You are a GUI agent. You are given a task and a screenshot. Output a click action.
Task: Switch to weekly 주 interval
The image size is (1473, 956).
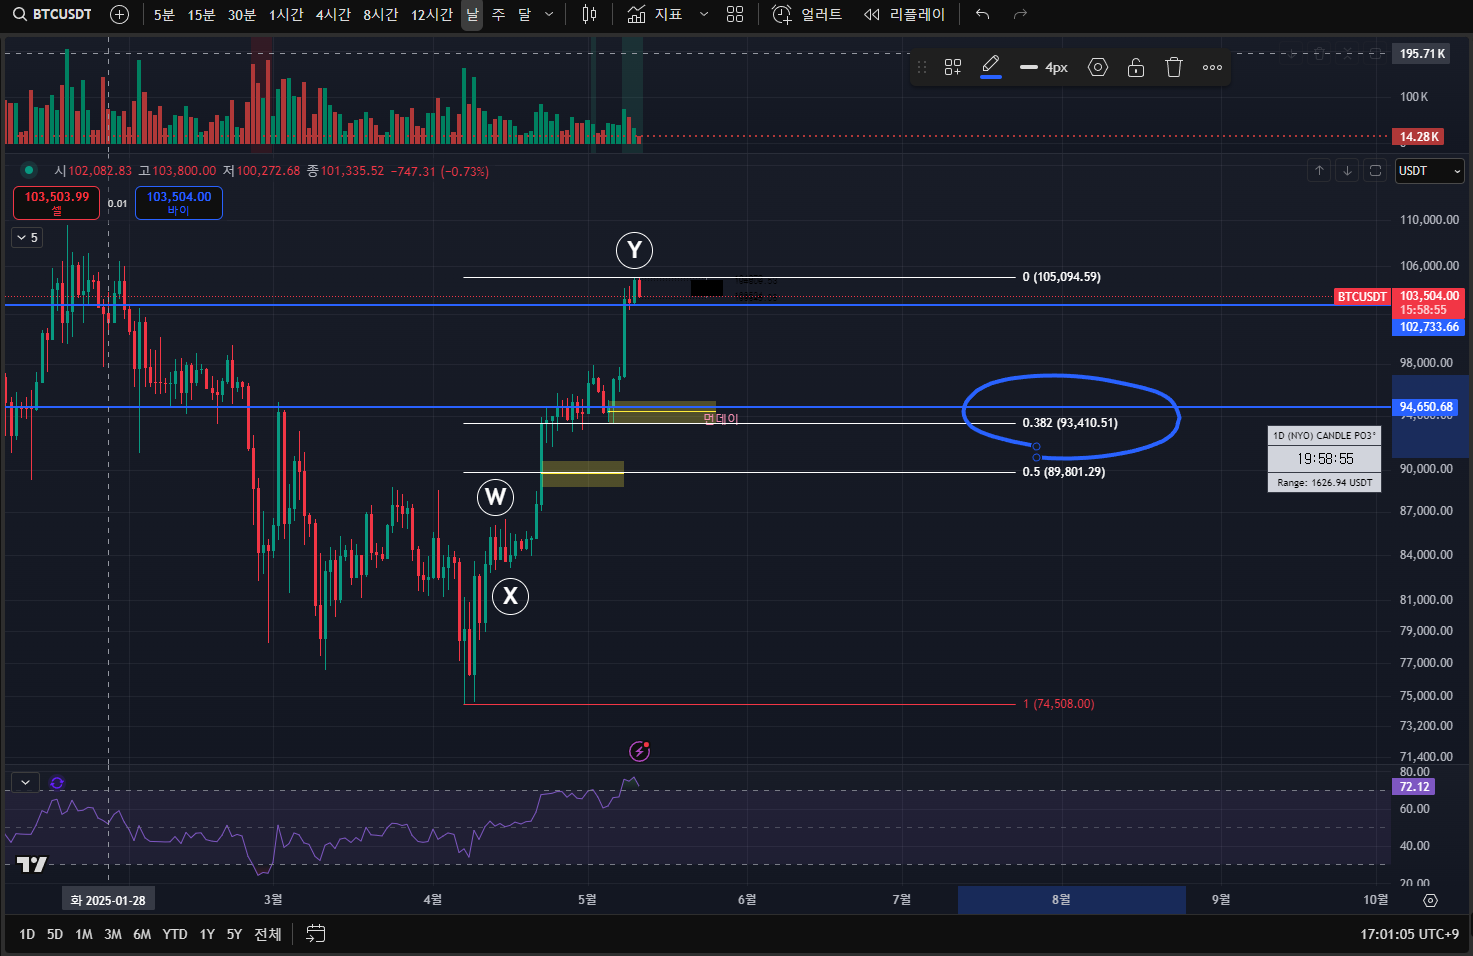(498, 14)
